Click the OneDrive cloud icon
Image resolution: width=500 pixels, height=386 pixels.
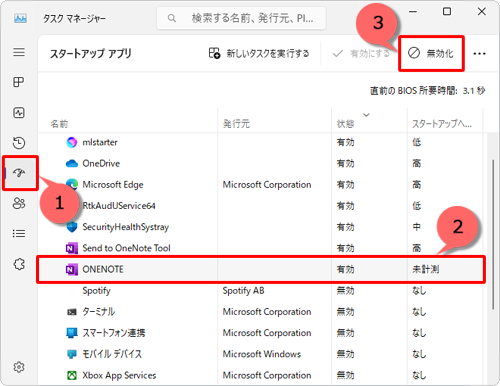[72, 164]
